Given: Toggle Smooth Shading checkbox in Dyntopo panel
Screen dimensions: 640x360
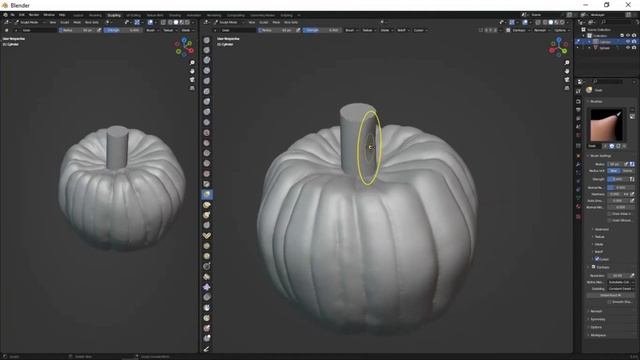Looking at the screenshot, I should pyautogui.click(x=609, y=302).
